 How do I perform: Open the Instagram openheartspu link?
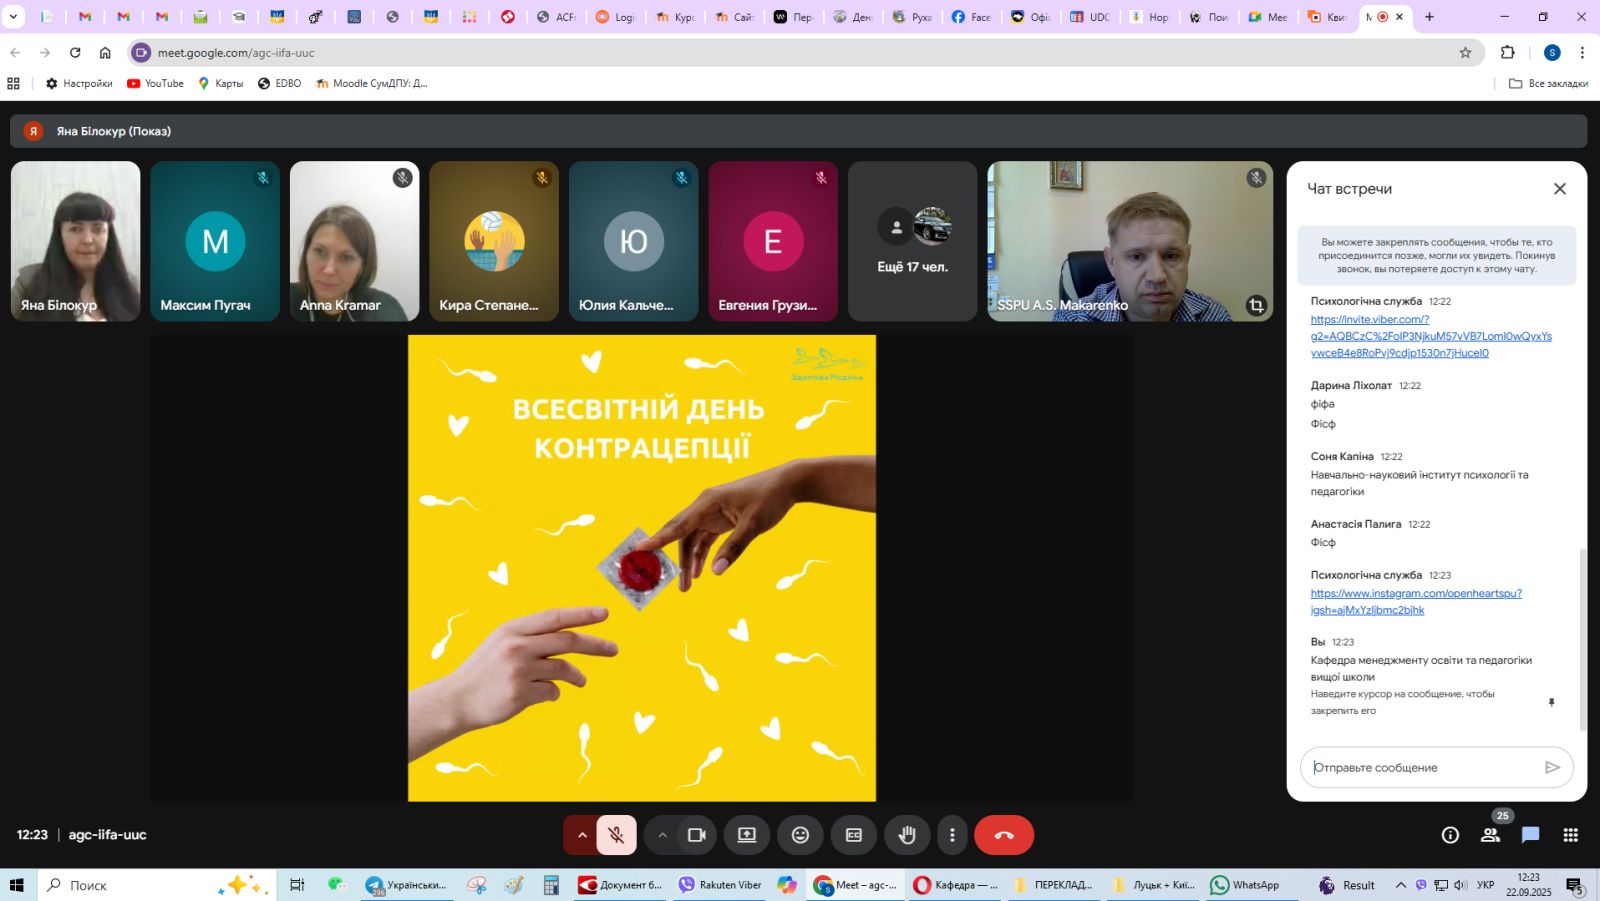click(1415, 601)
